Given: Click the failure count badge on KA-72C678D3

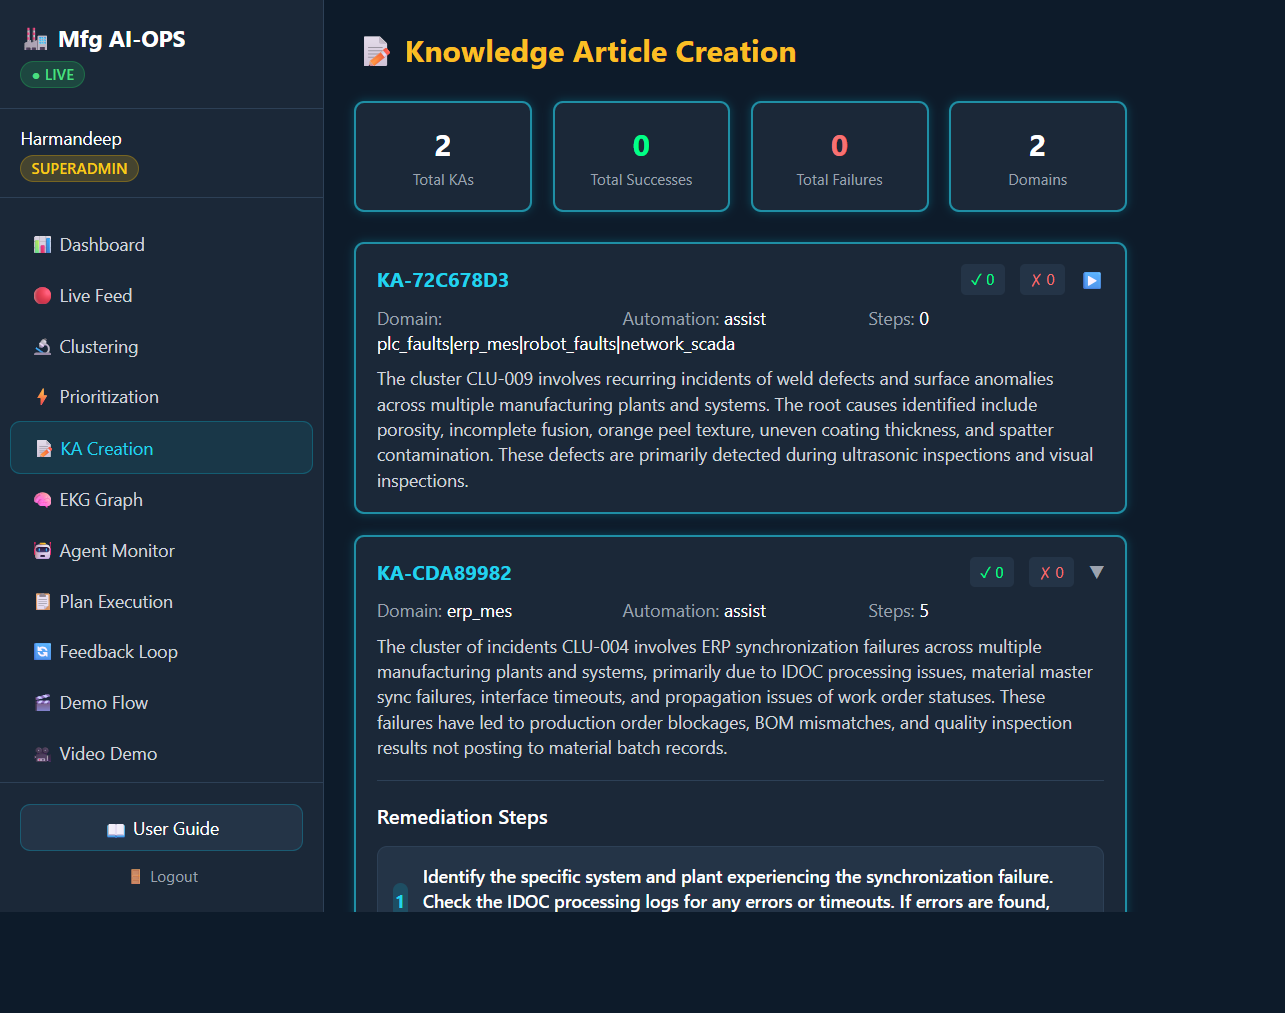Looking at the screenshot, I should (1043, 280).
